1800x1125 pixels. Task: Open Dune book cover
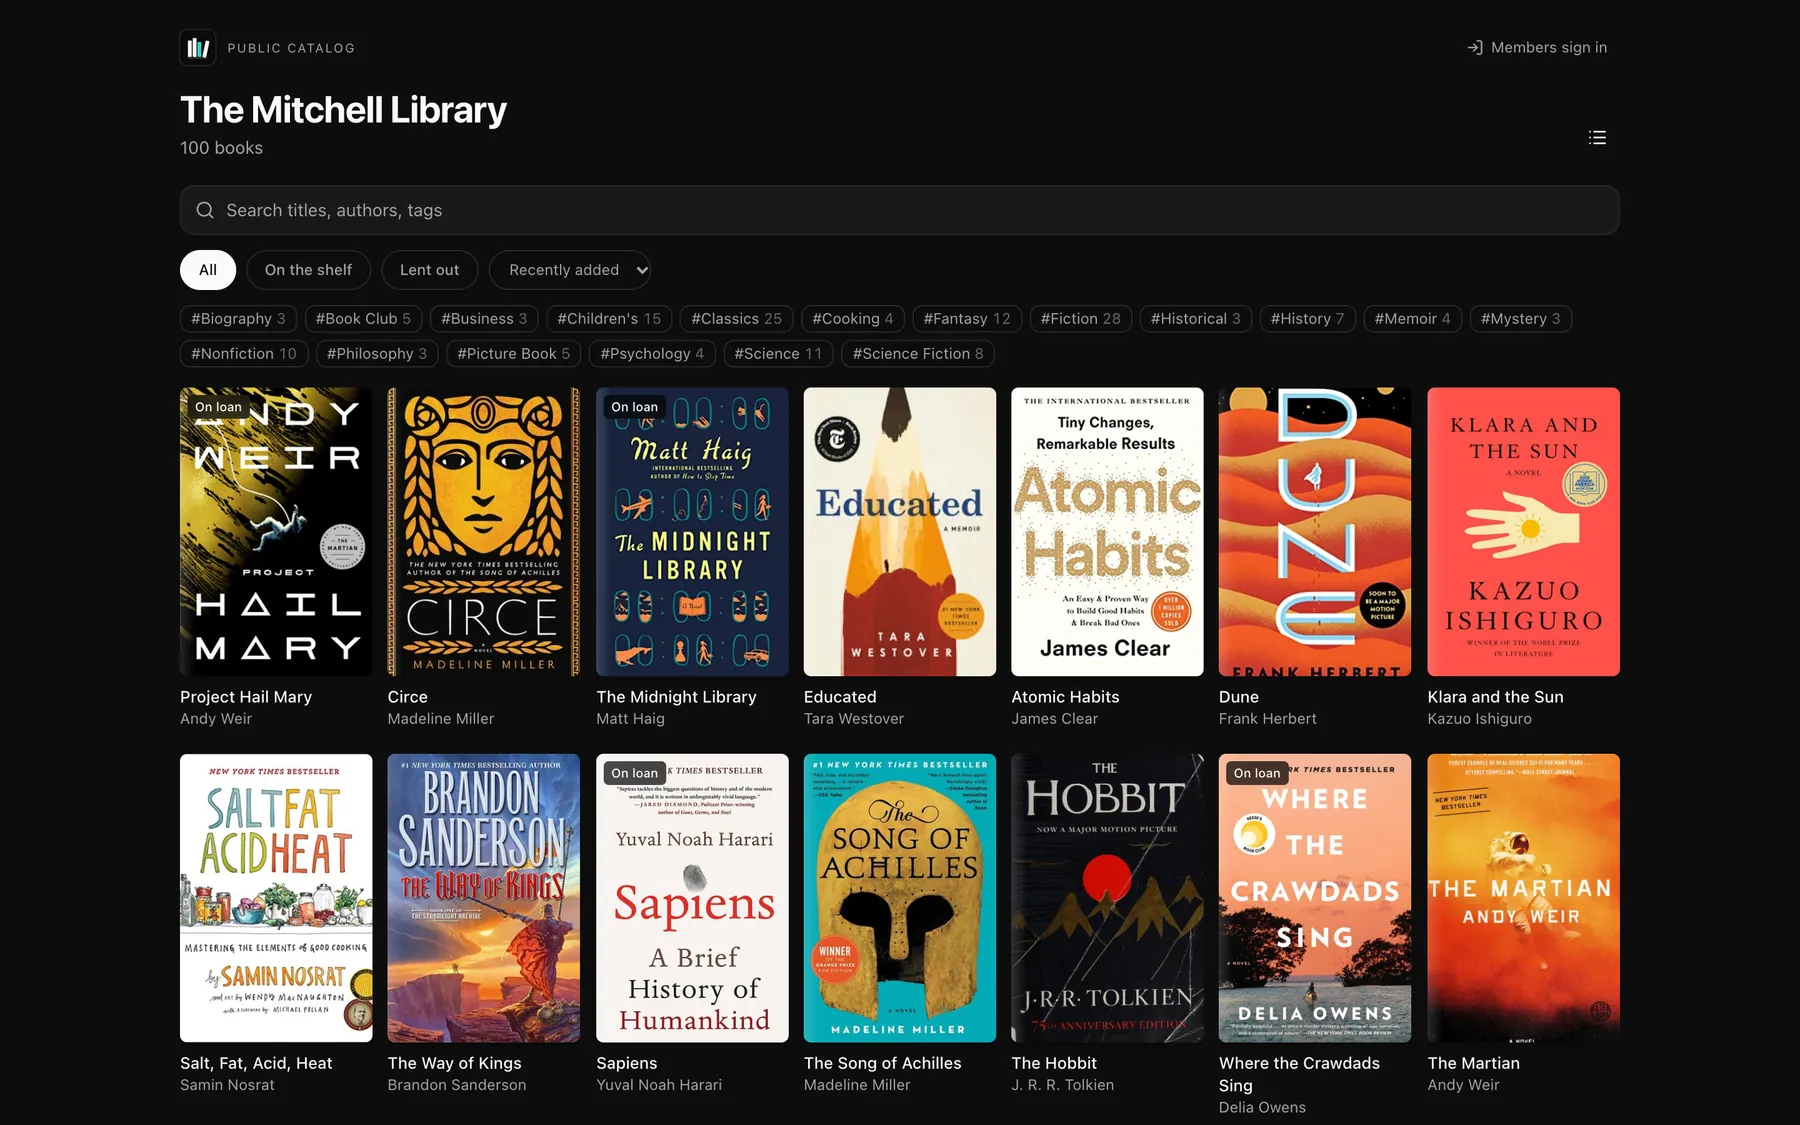1315,532
